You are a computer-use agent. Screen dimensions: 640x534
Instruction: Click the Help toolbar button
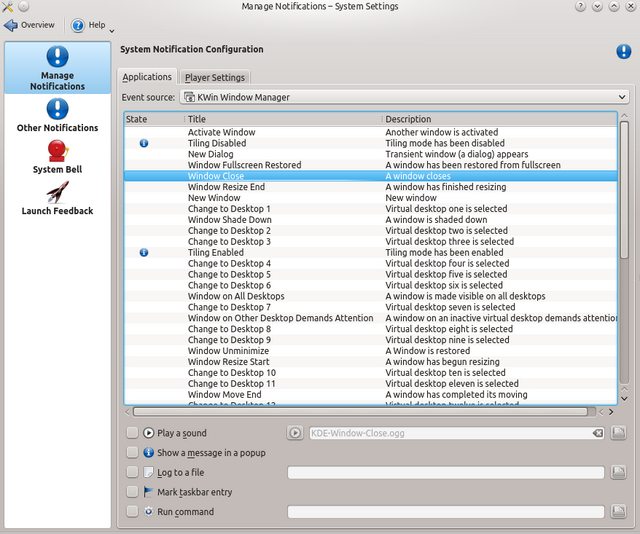89,25
